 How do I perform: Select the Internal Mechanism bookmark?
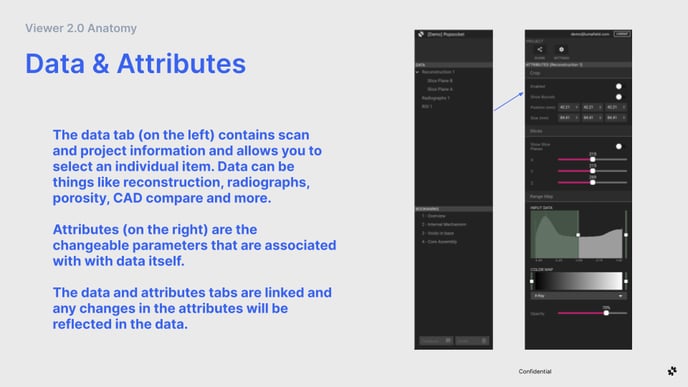pyautogui.click(x=444, y=224)
